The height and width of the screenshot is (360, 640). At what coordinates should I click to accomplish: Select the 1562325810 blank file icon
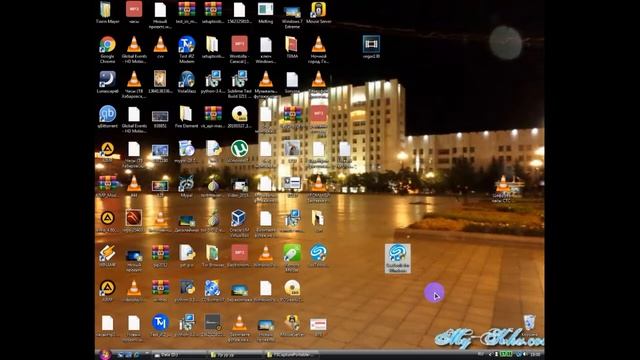coord(239,9)
